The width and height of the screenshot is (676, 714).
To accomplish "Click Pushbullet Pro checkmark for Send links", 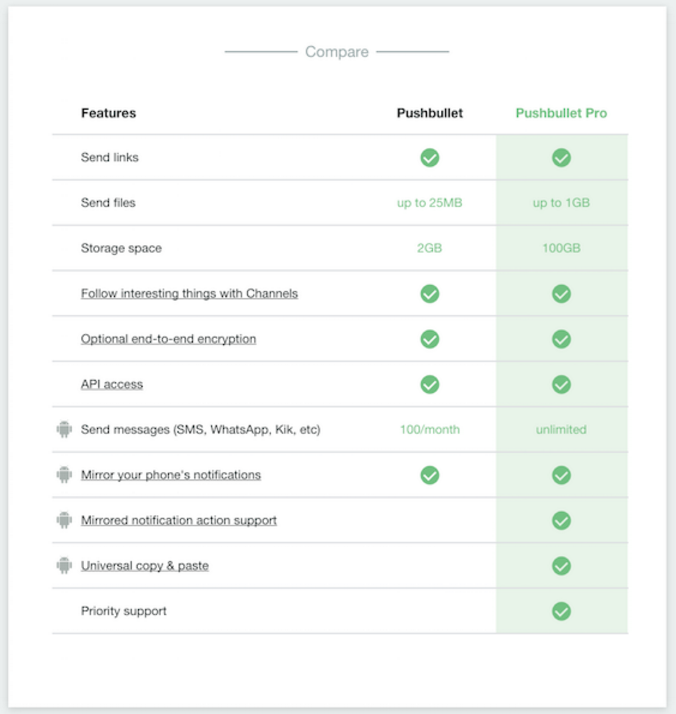I will [562, 158].
